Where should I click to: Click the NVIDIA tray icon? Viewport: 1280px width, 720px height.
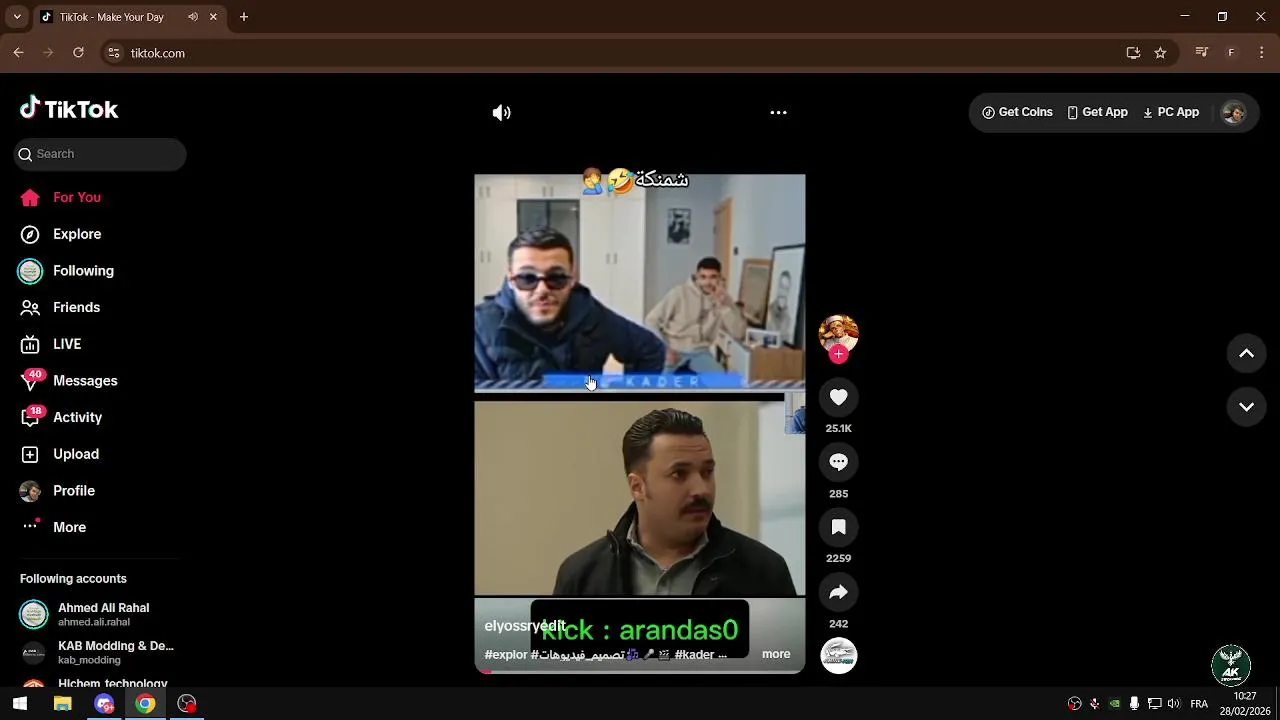[x=1114, y=704]
